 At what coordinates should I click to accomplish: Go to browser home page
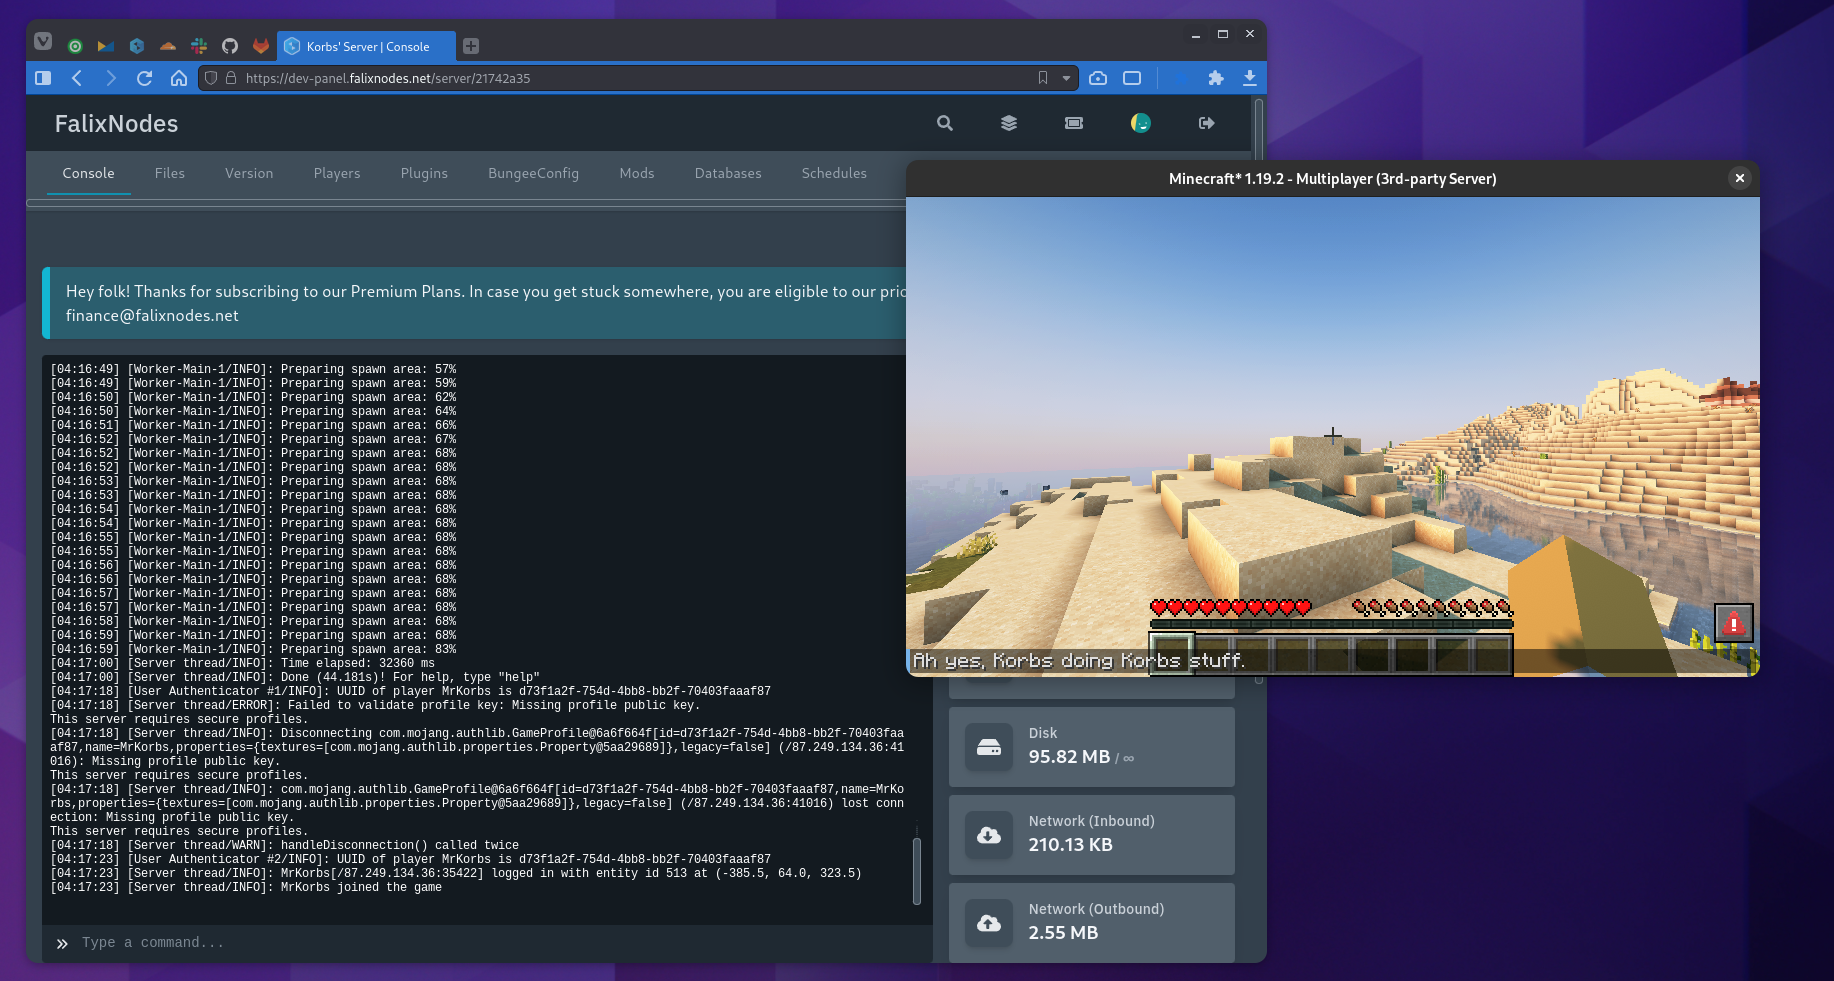coord(178,78)
